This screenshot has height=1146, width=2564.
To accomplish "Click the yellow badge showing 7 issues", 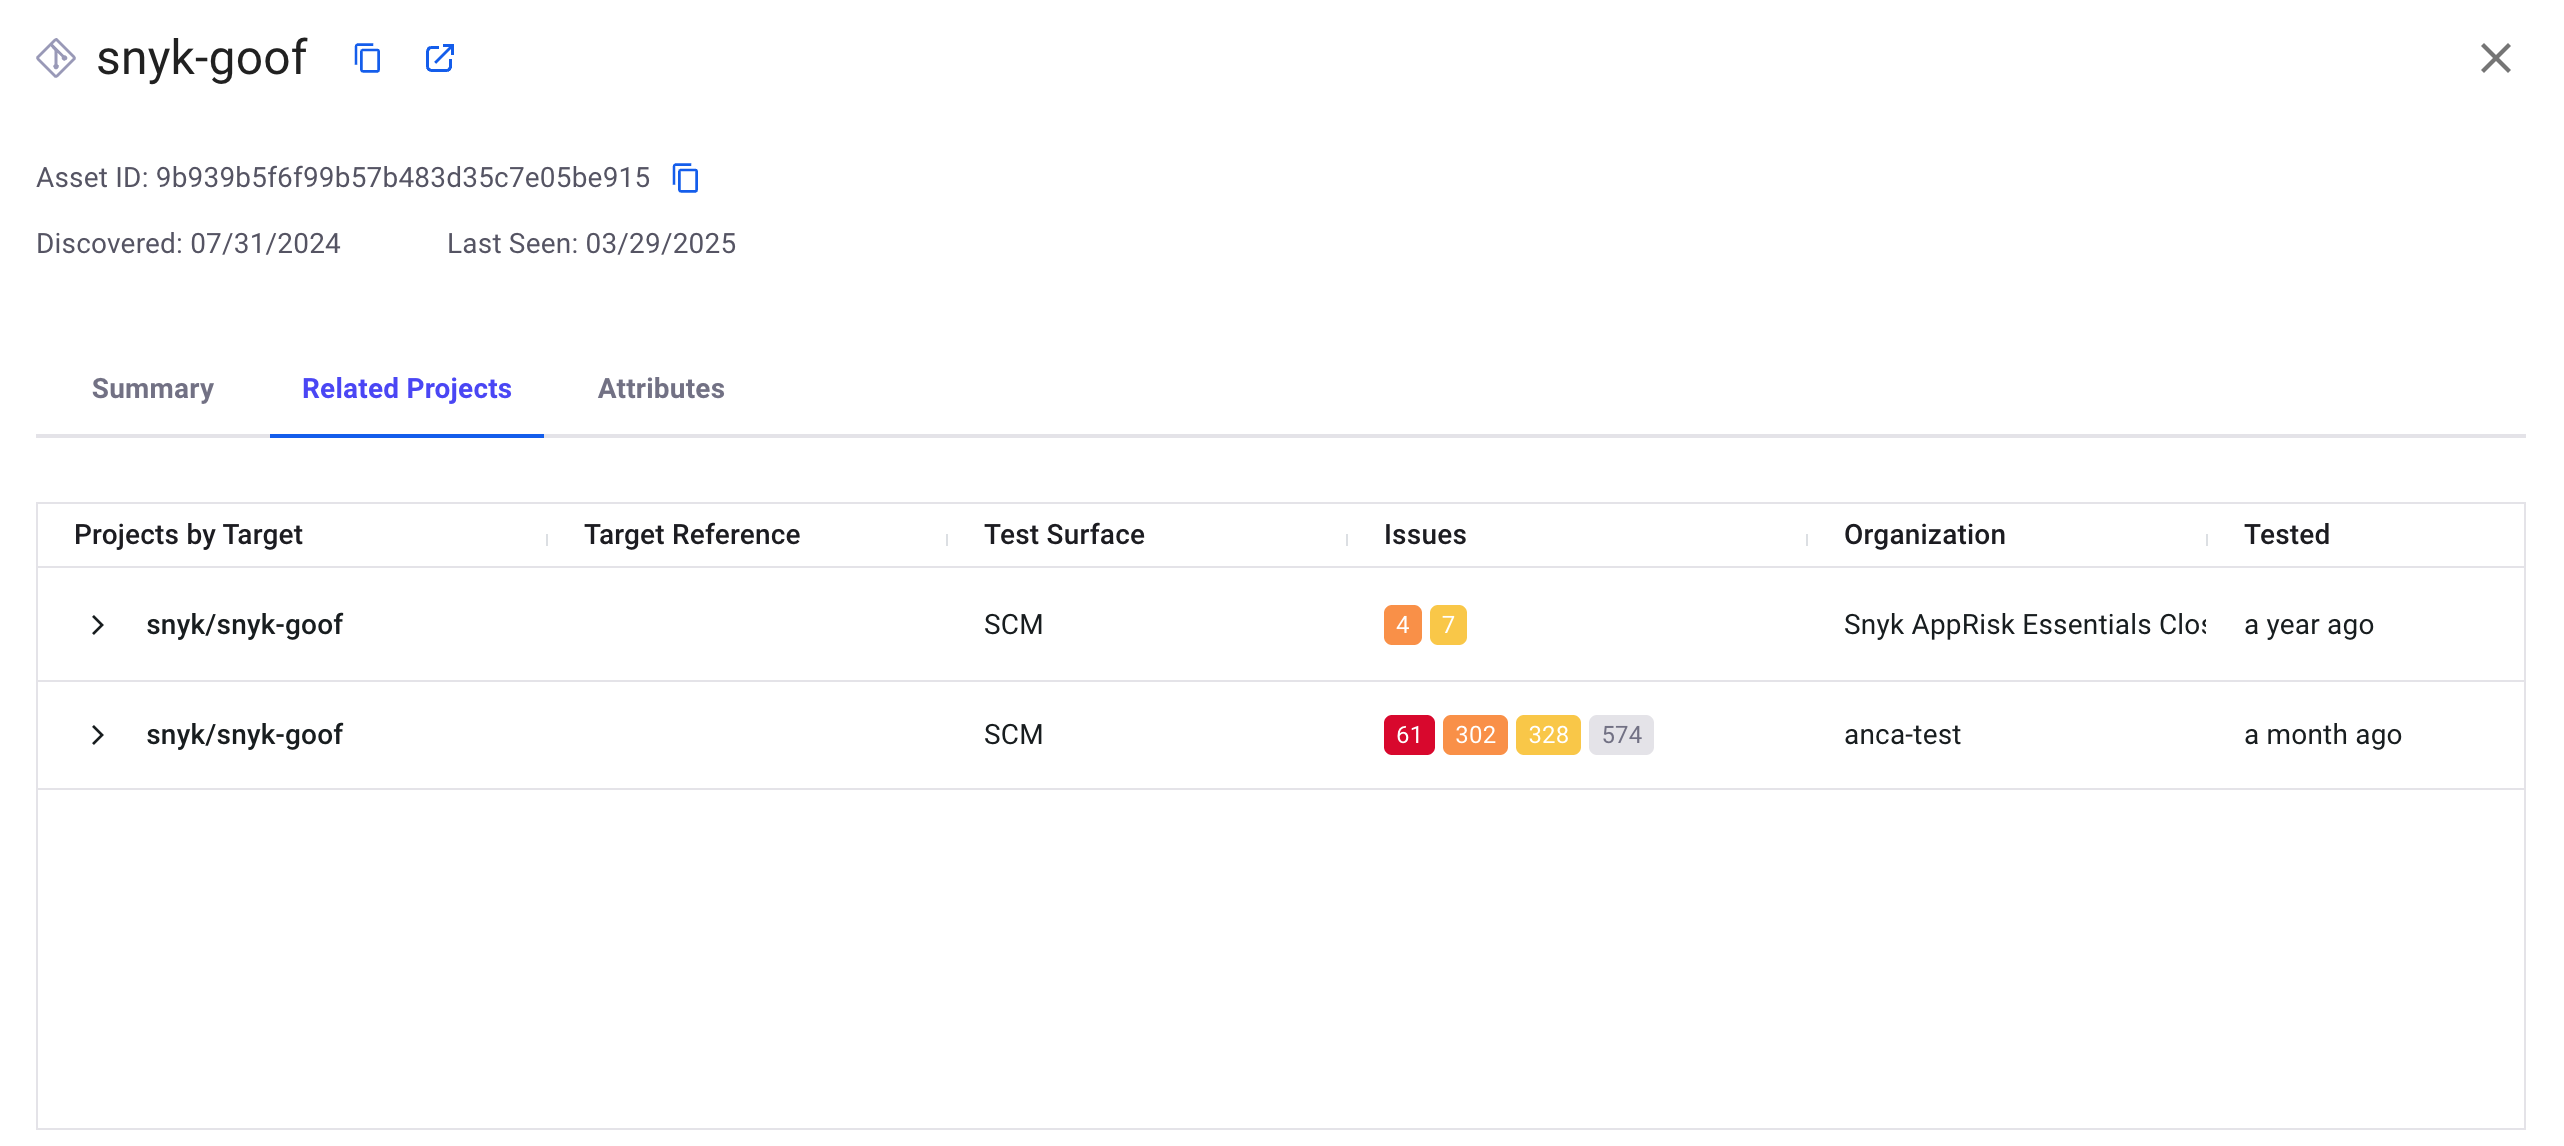I will tap(1447, 625).
